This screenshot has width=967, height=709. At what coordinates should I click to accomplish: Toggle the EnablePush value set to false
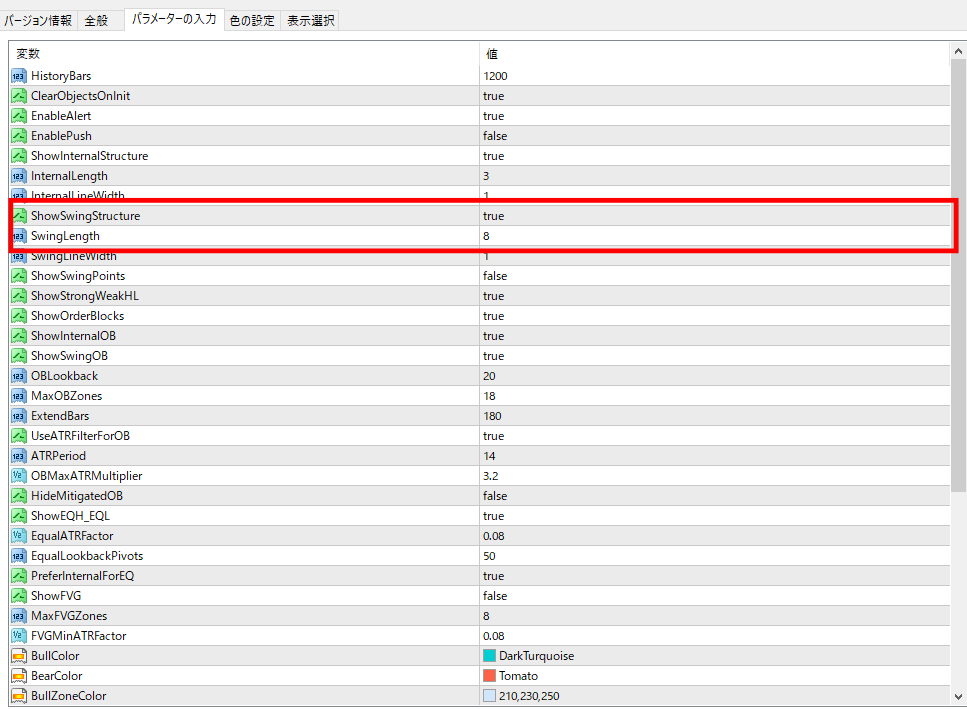(x=494, y=136)
